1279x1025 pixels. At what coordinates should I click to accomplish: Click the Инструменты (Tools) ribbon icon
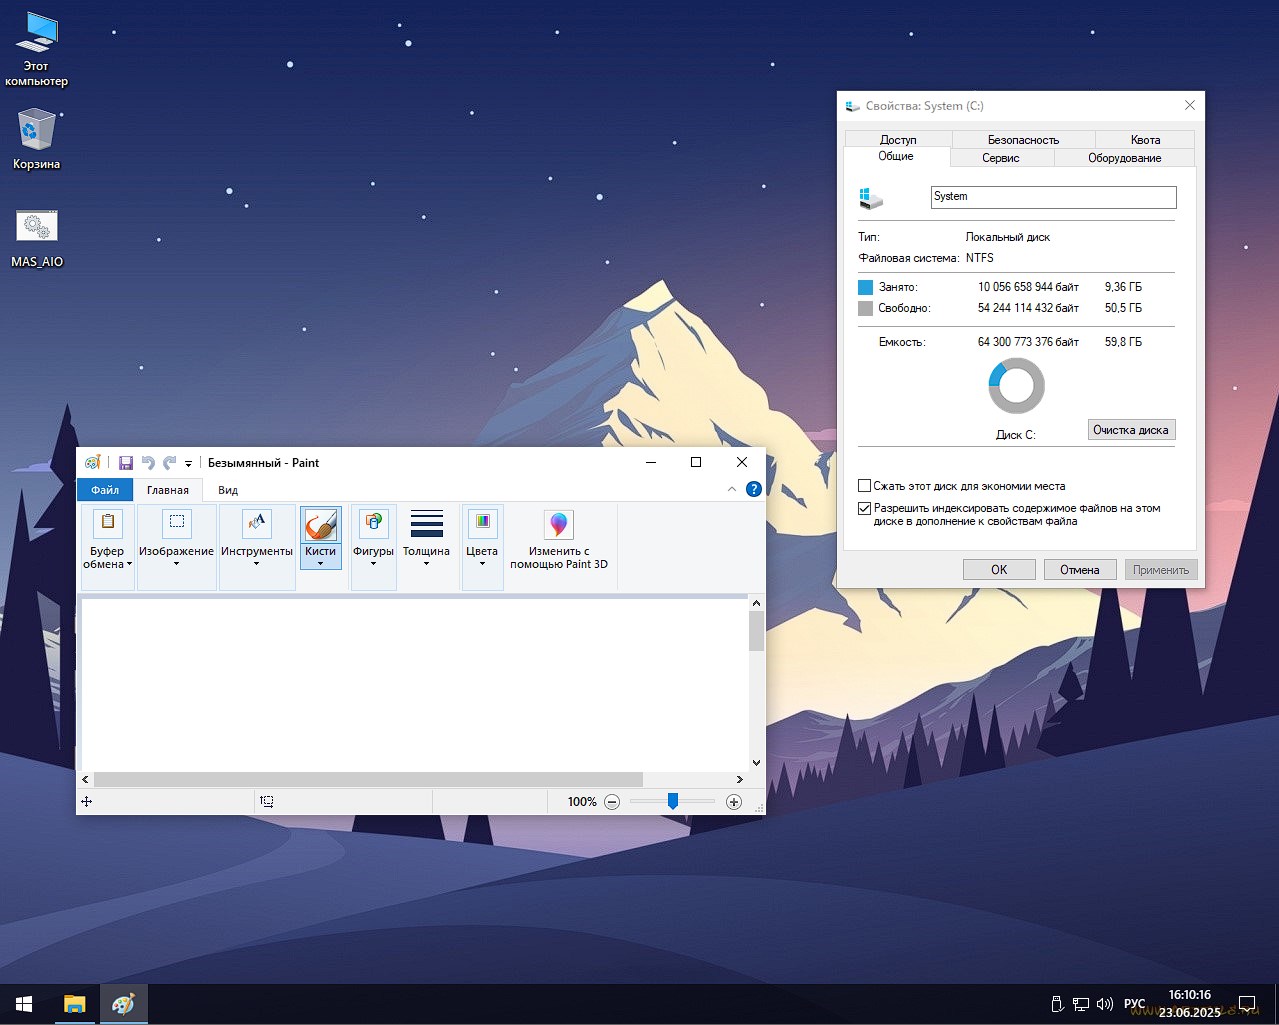point(257,522)
